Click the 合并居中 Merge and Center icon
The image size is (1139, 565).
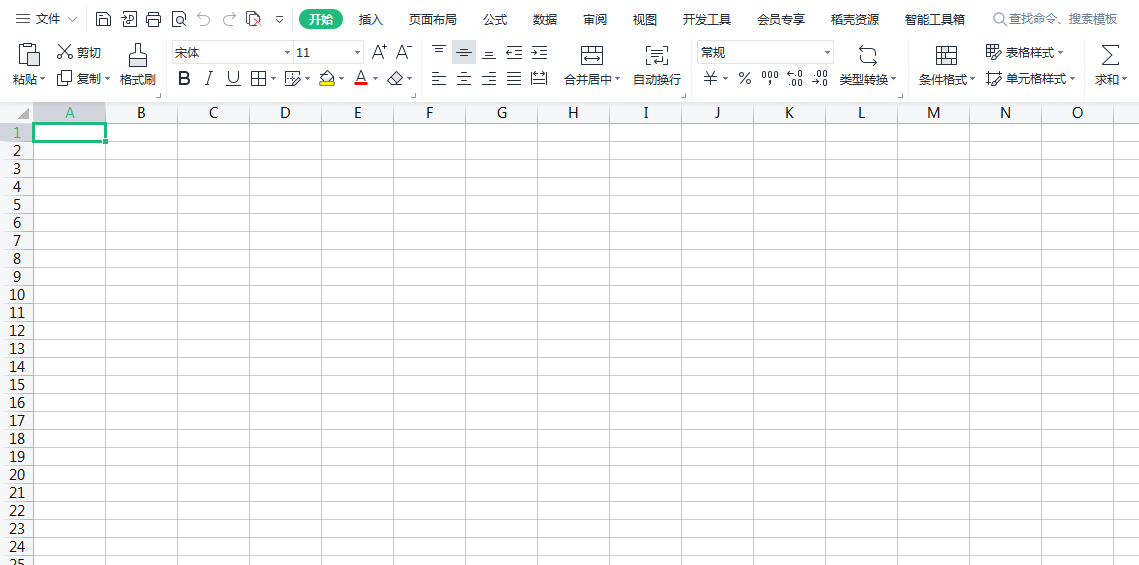tap(592, 54)
